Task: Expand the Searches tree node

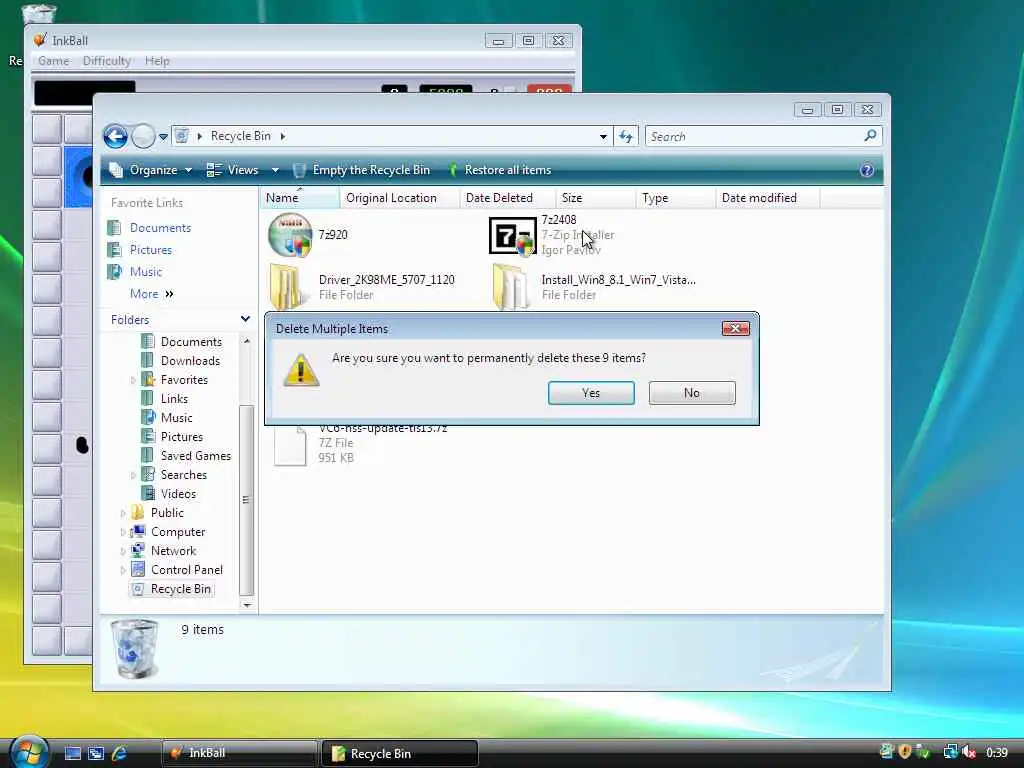Action: point(133,475)
